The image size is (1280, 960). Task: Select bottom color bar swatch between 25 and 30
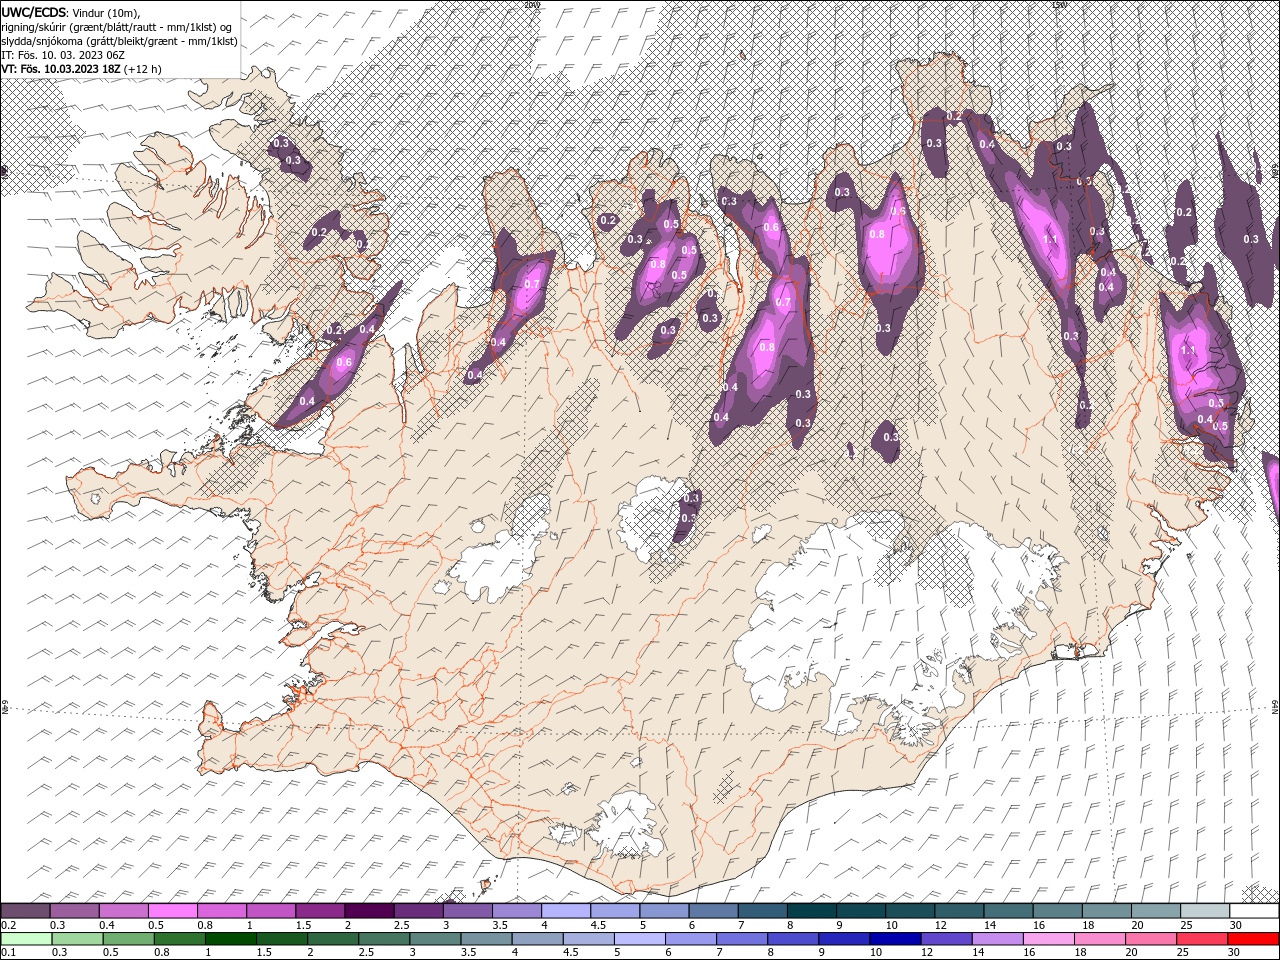coord(1202,939)
